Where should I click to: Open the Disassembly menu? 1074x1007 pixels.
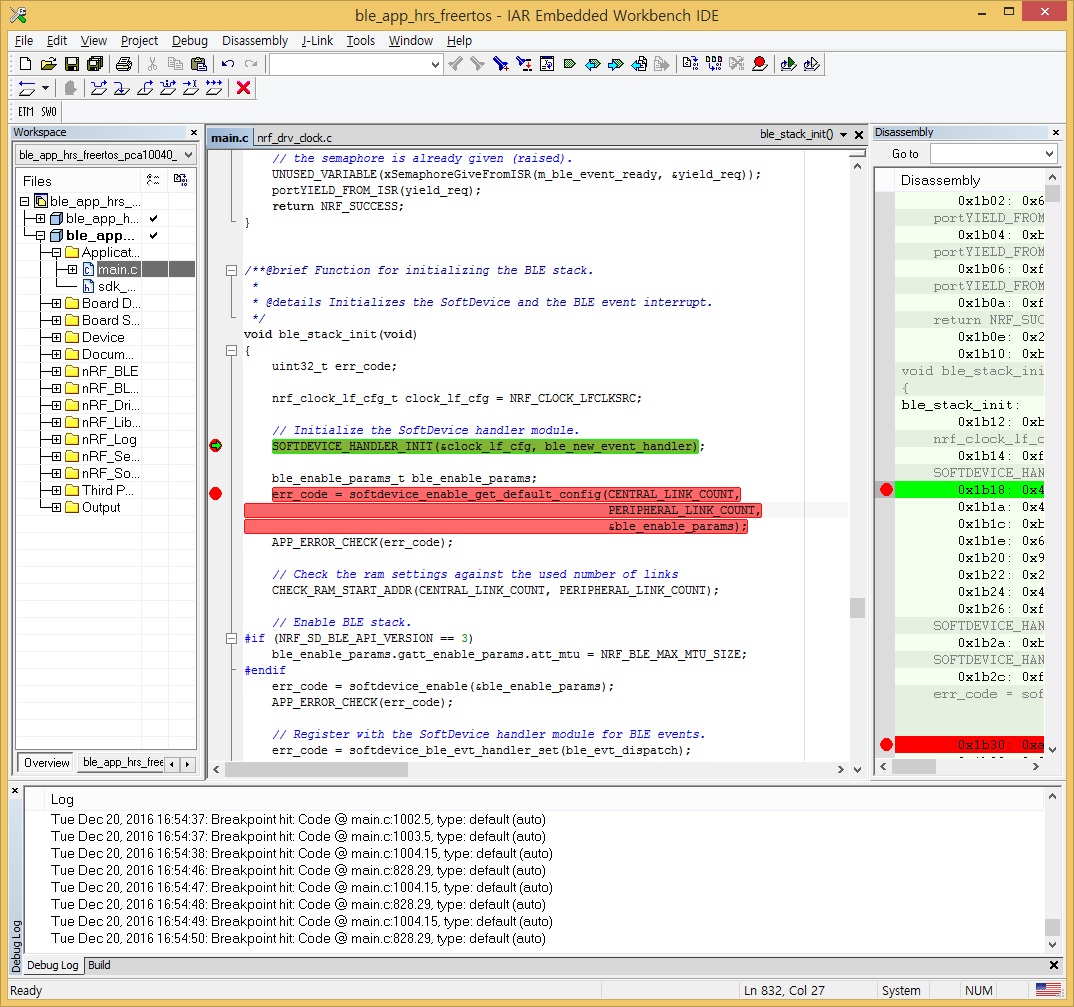pyautogui.click(x=255, y=40)
